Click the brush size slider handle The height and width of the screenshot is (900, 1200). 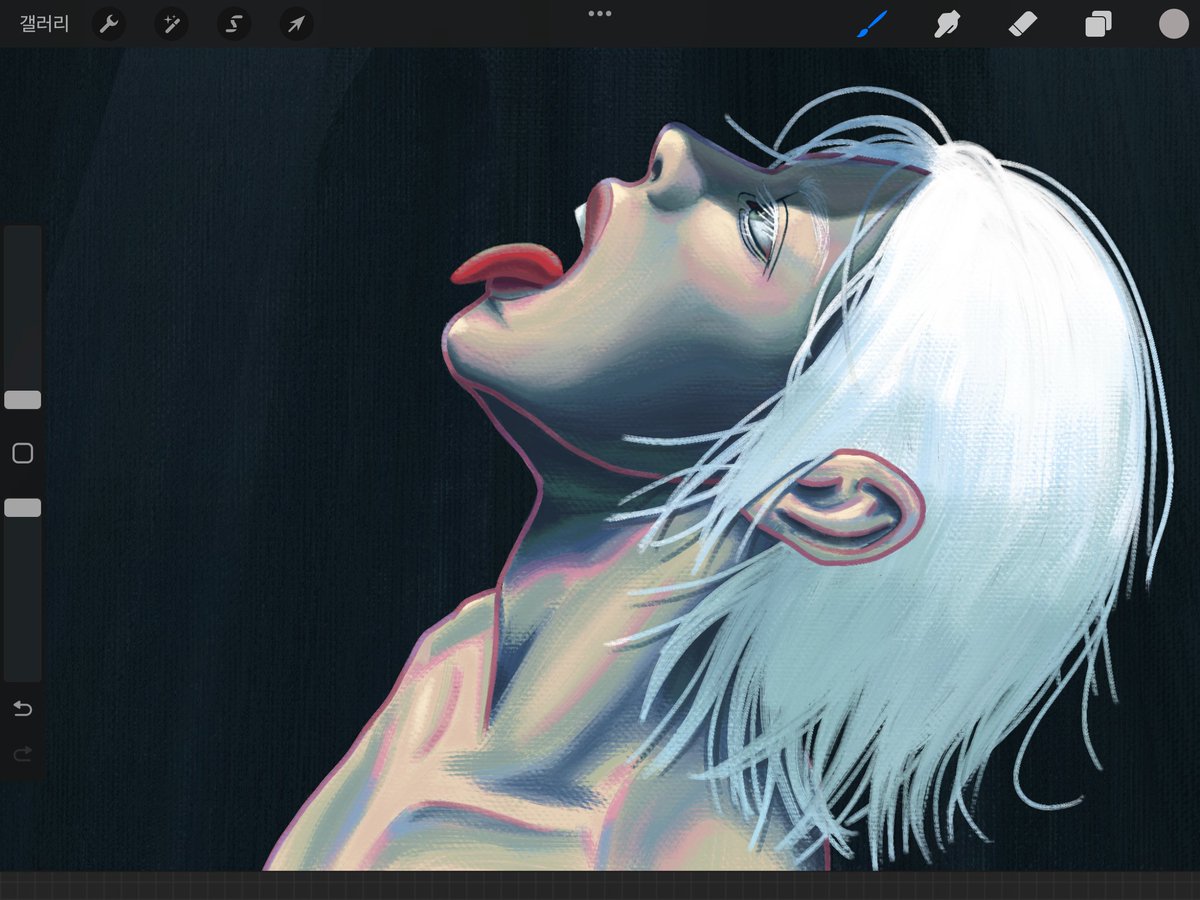click(22, 400)
